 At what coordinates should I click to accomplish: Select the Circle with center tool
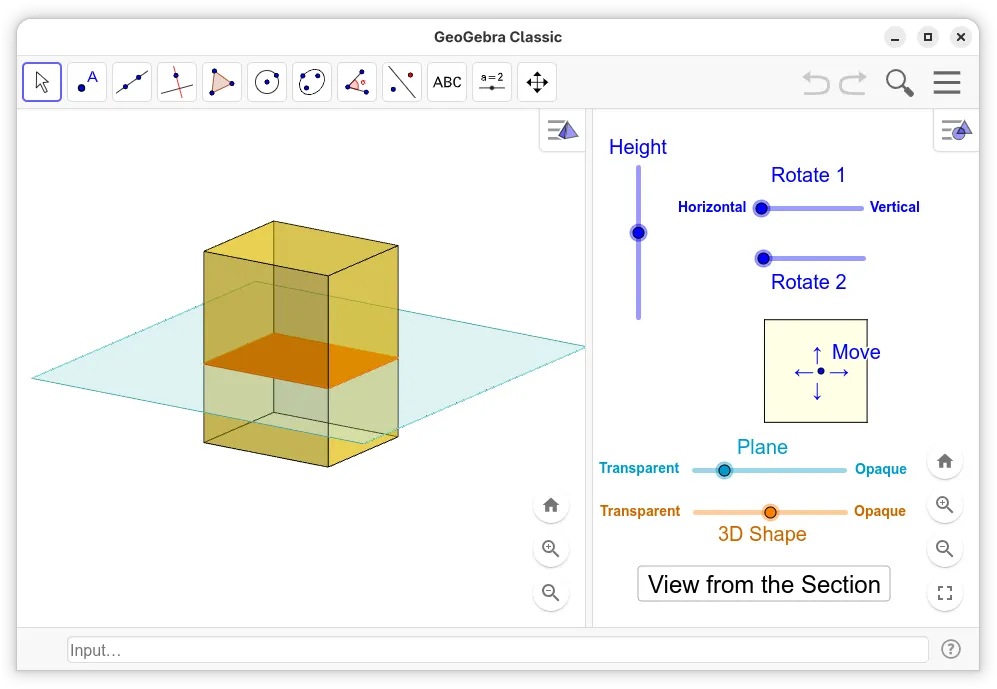pos(267,82)
